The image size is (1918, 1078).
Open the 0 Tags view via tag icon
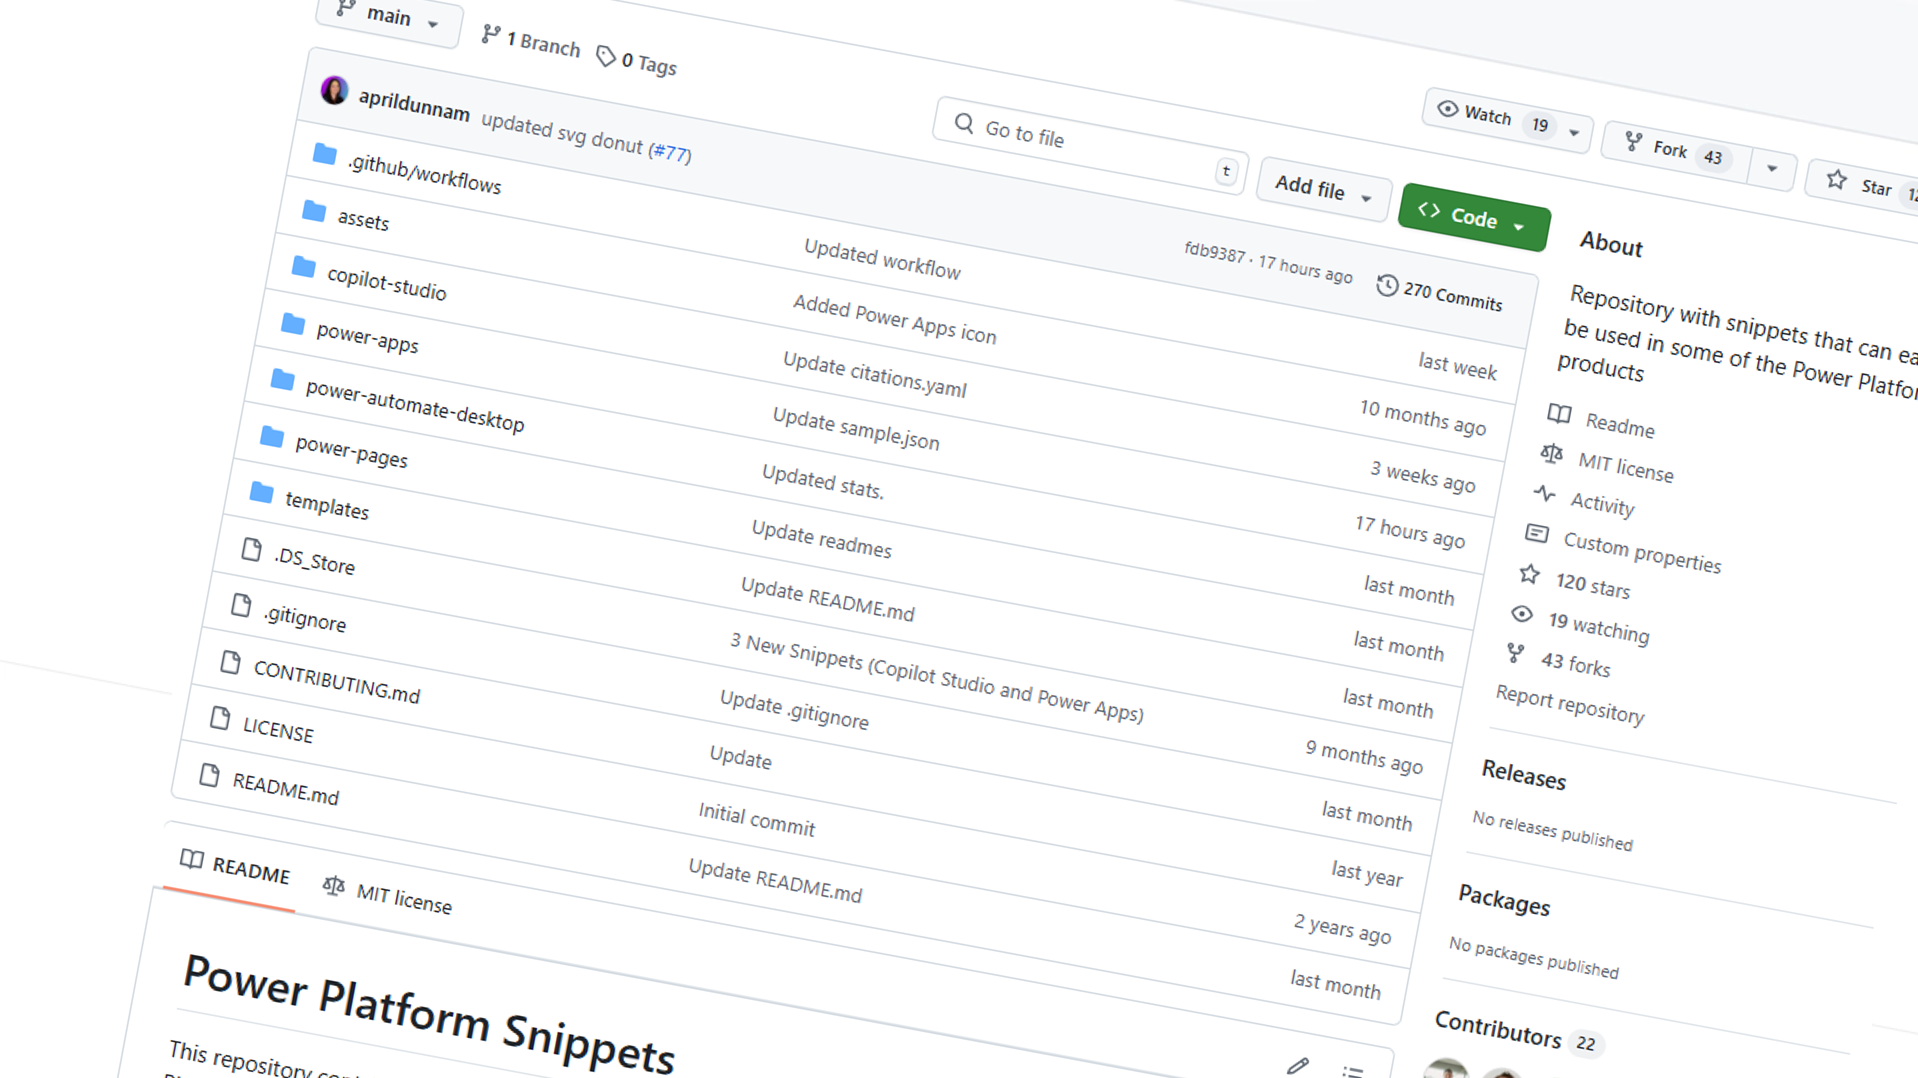pos(606,57)
